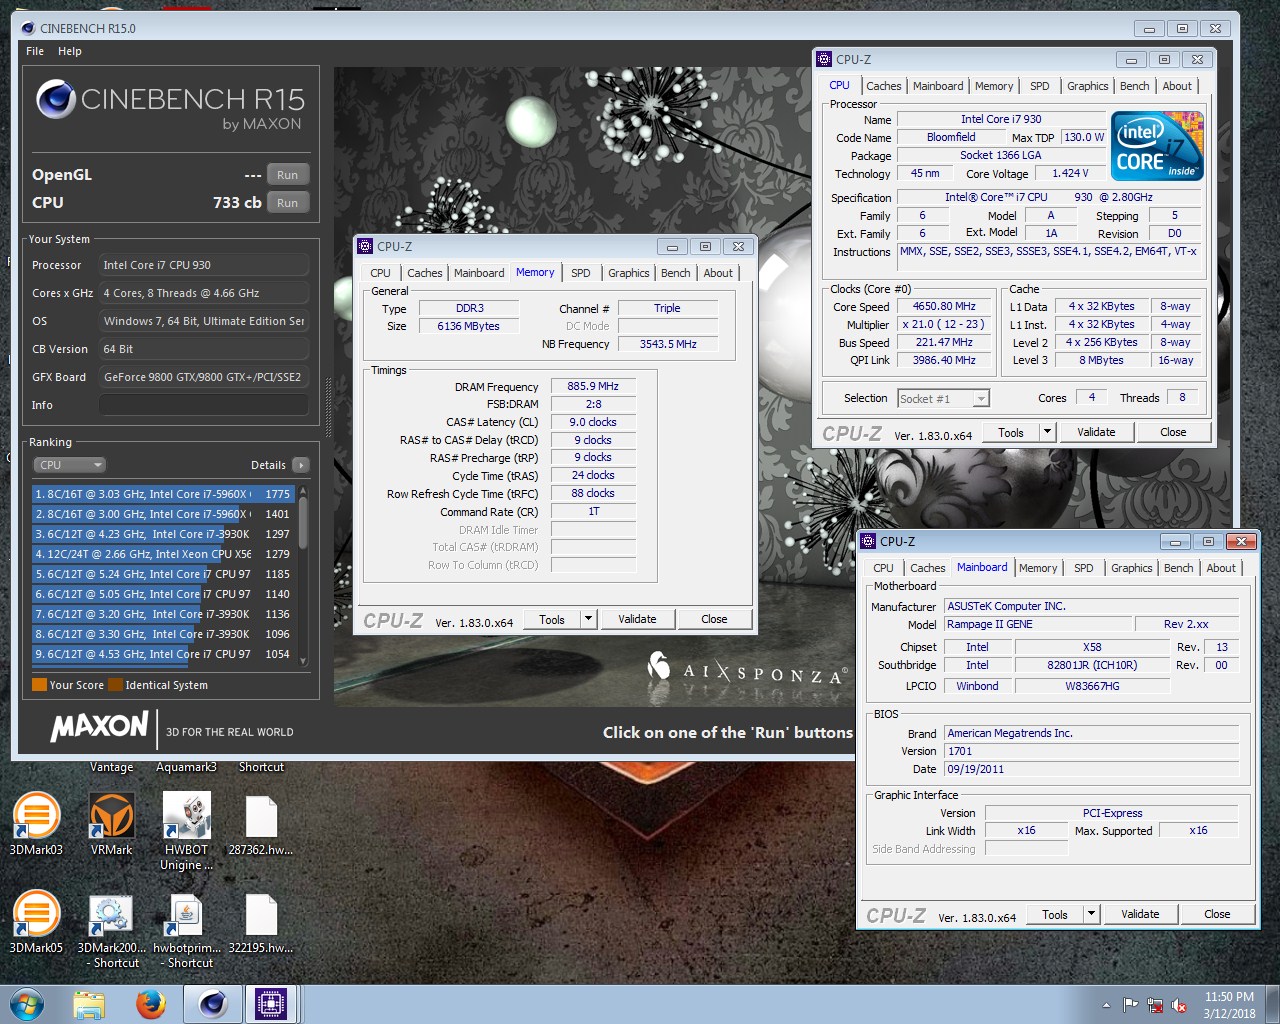Select ranking entry 9 scoring 1054
This screenshot has width=1280, height=1024.
(x=163, y=654)
